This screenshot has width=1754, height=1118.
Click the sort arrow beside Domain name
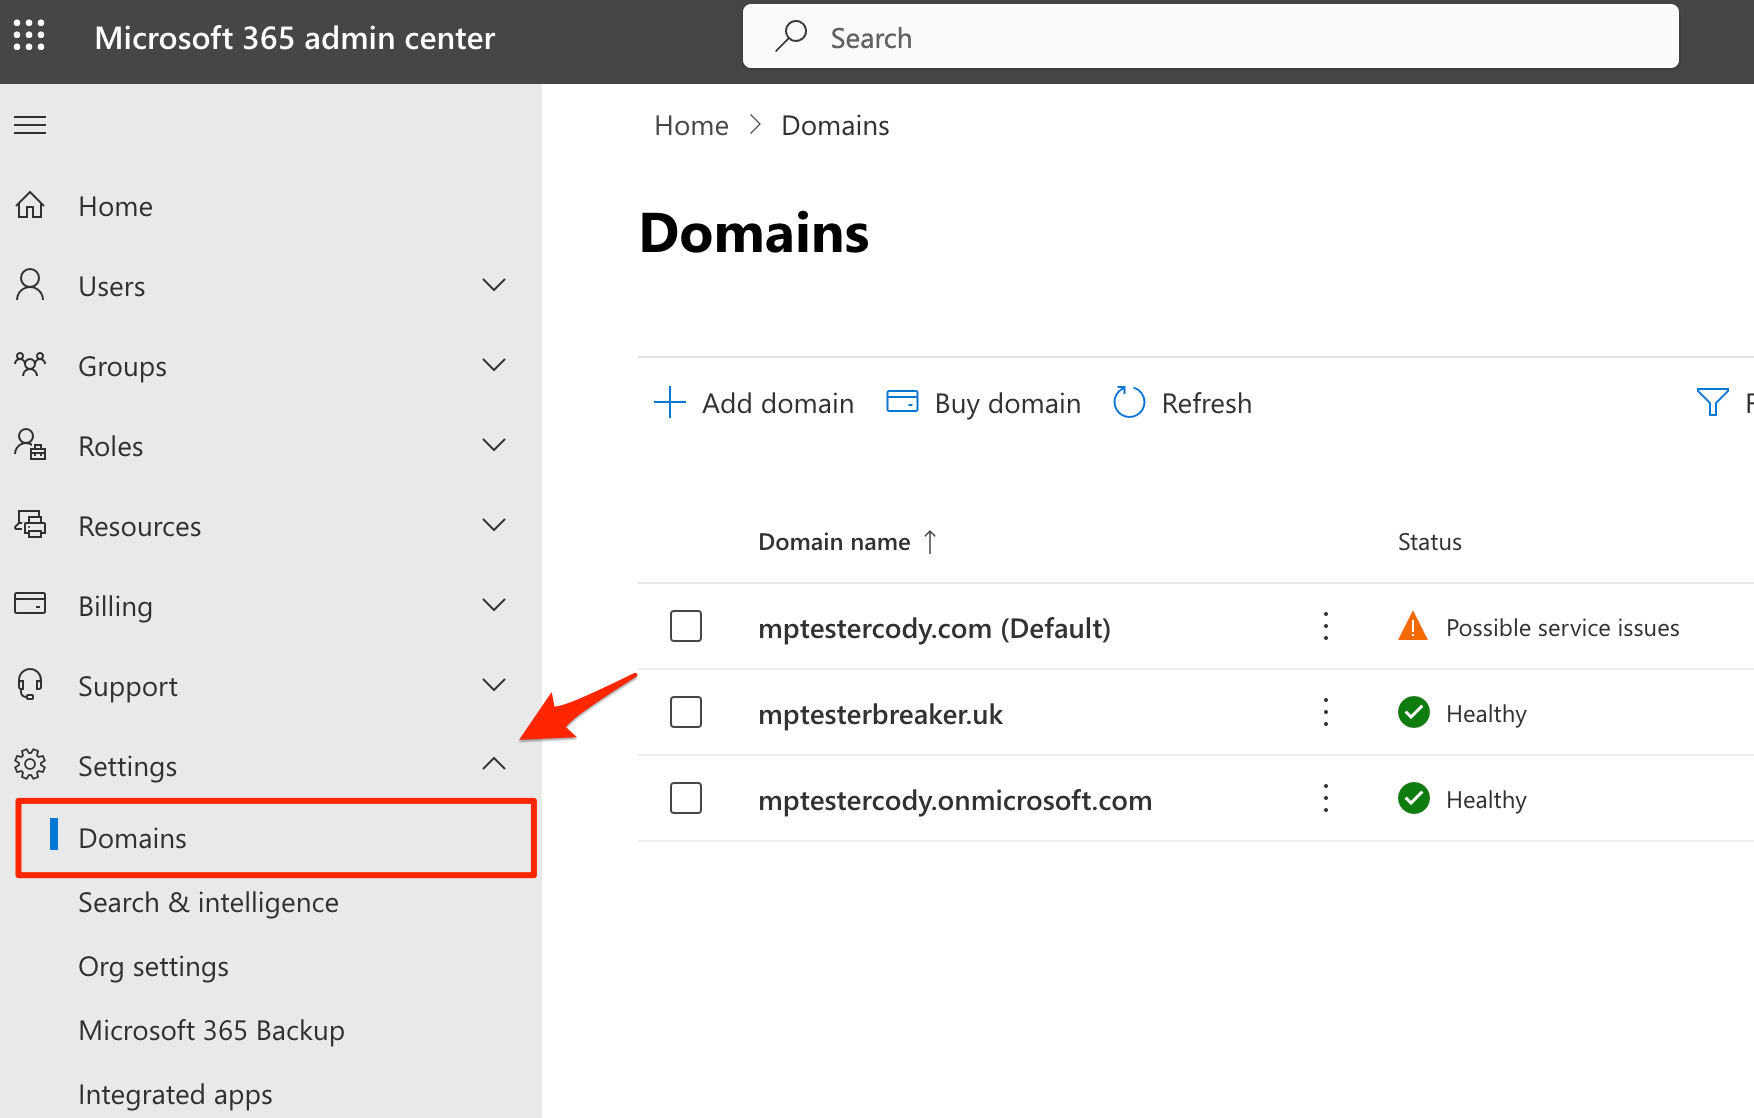(930, 541)
